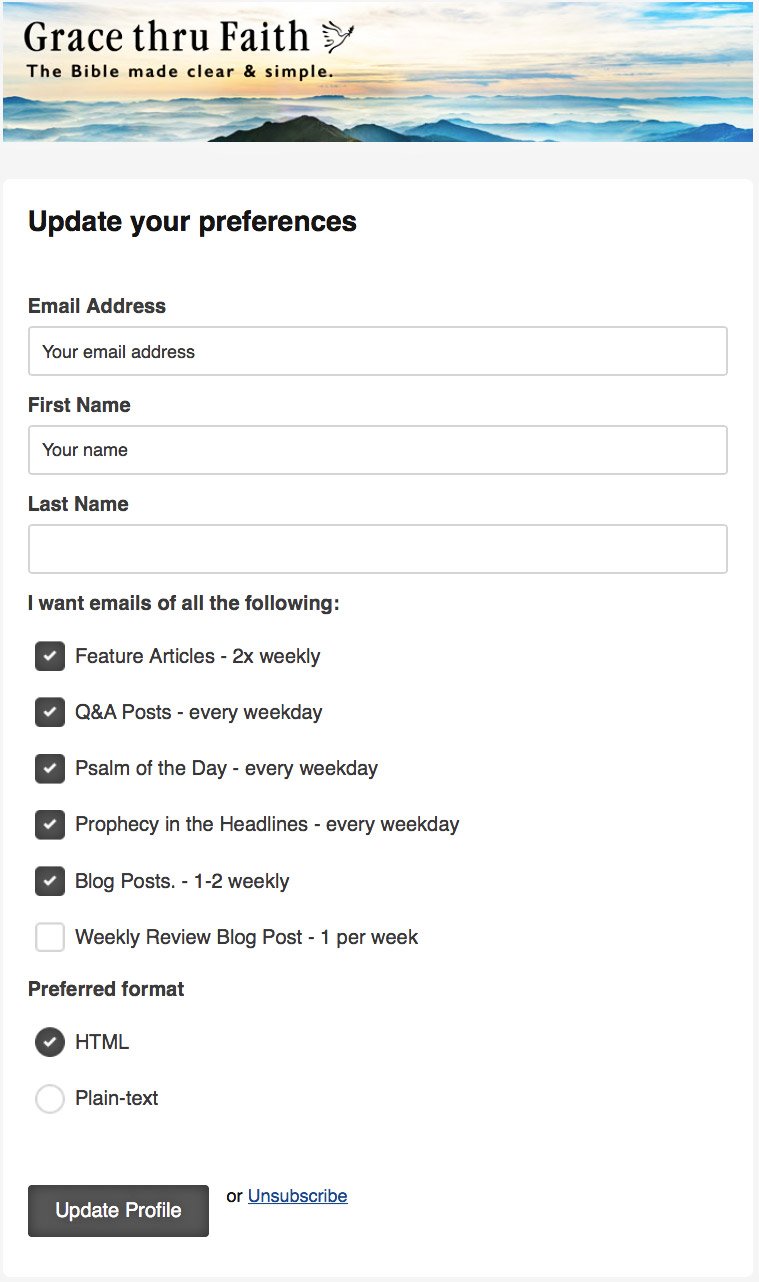Enable Weekly Review Blog Post checkbox
The width and height of the screenshot is (759, 1282).
(50, 937)
